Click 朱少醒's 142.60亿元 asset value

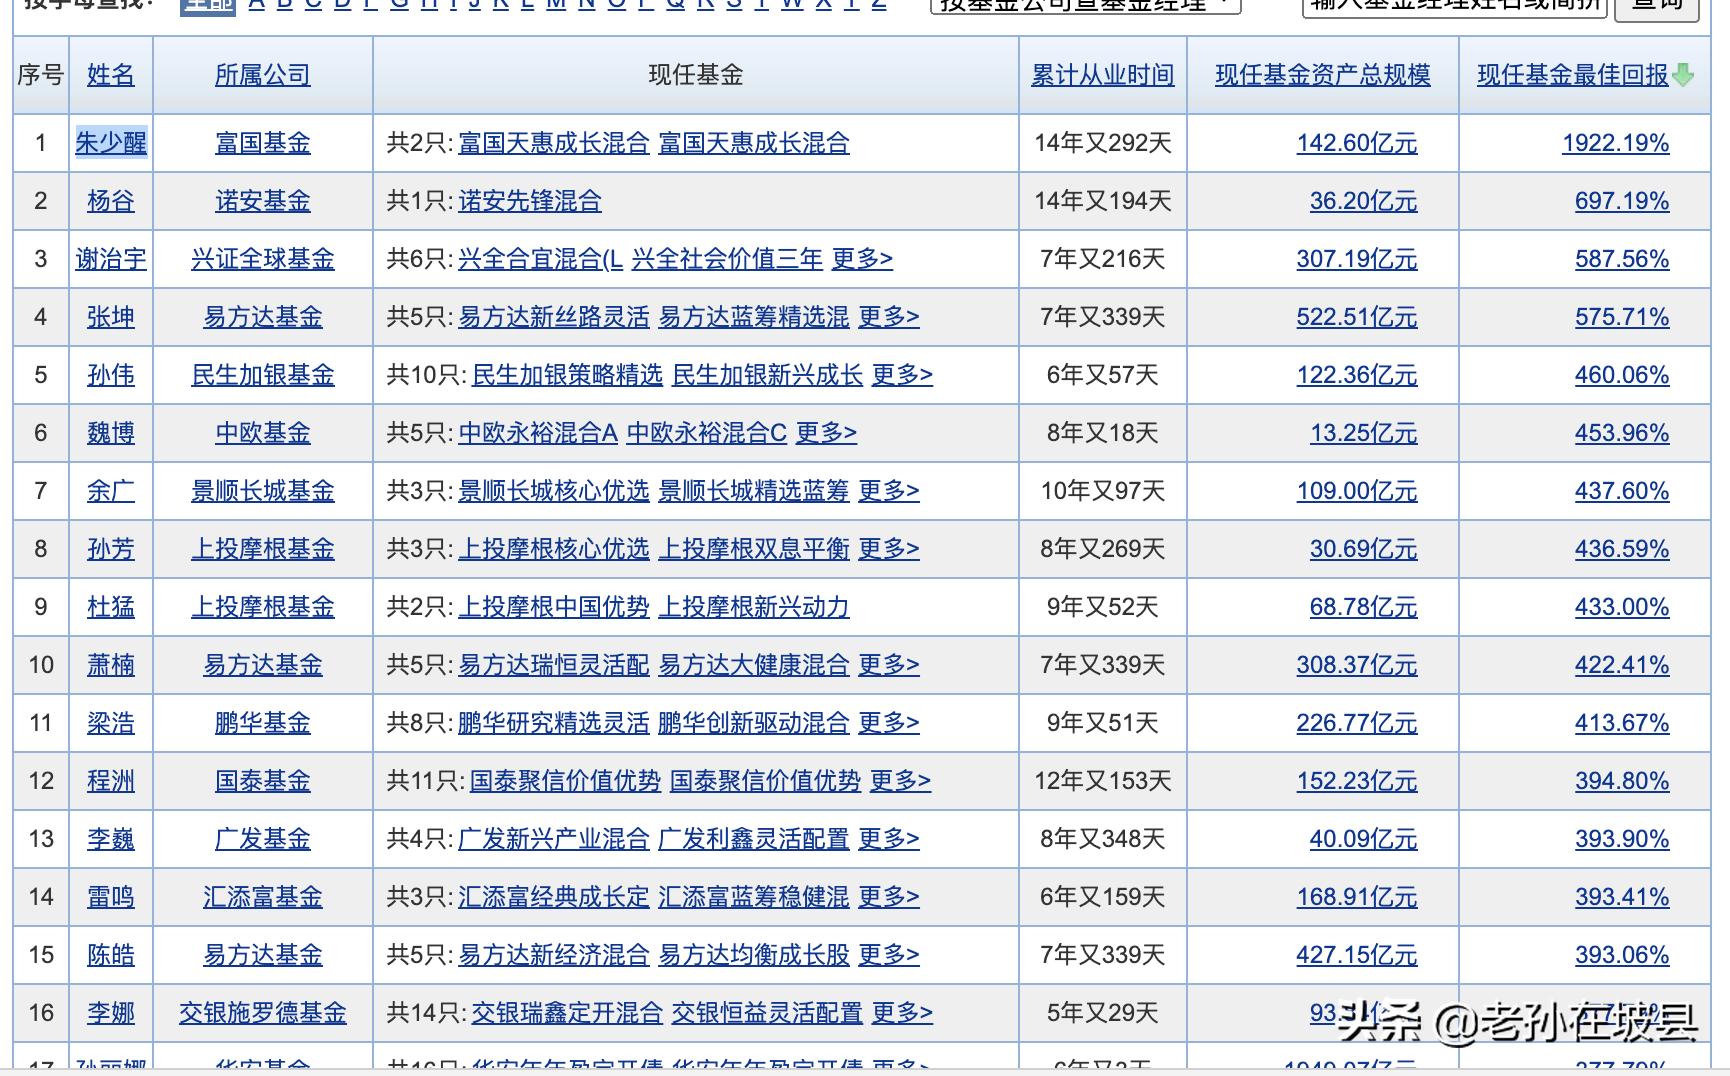pos(1356,143)
